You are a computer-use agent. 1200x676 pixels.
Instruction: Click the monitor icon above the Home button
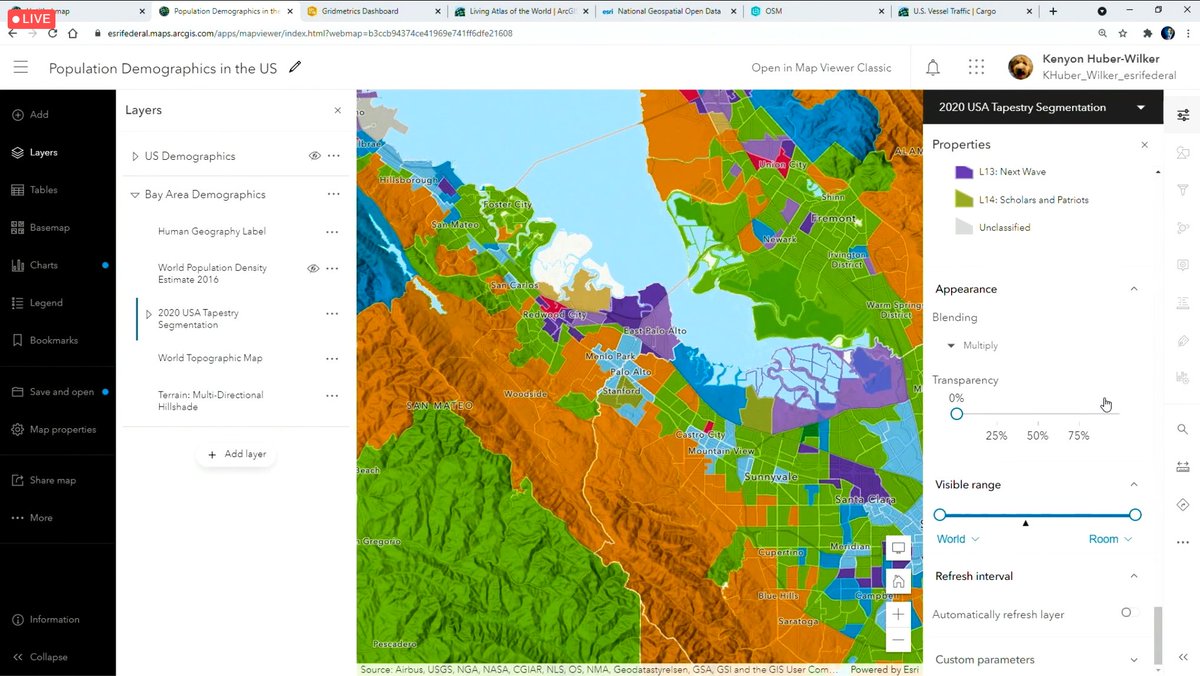[898, 548]
